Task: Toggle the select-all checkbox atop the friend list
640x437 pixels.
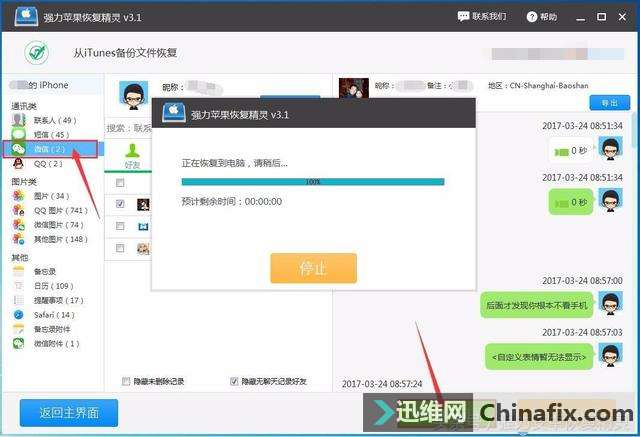Action: 121,183
